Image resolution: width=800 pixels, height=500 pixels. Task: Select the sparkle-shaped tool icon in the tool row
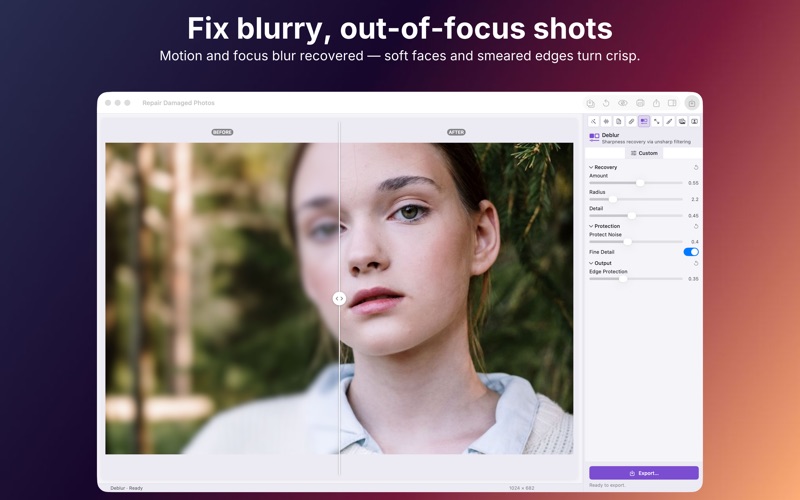606,121
